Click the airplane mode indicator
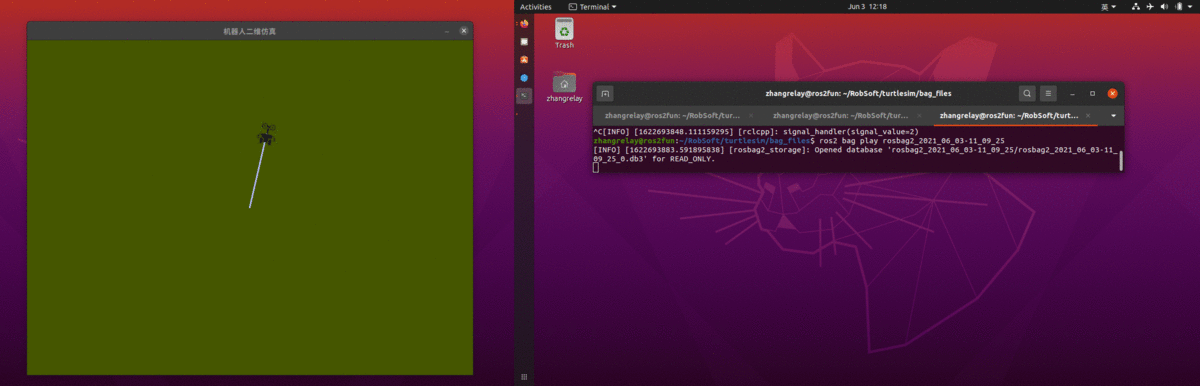Screen dimensions: 1200x386 (1150, 6)
